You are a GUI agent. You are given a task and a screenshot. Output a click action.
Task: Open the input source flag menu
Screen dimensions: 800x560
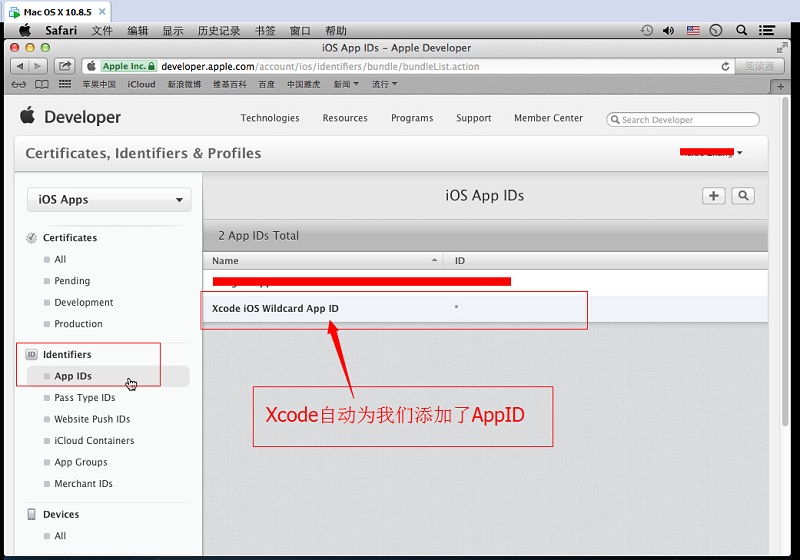click(x=693, y=31)
